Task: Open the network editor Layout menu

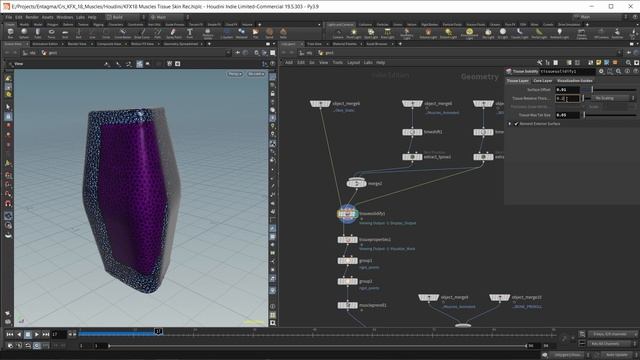Action: coord(353,62)
